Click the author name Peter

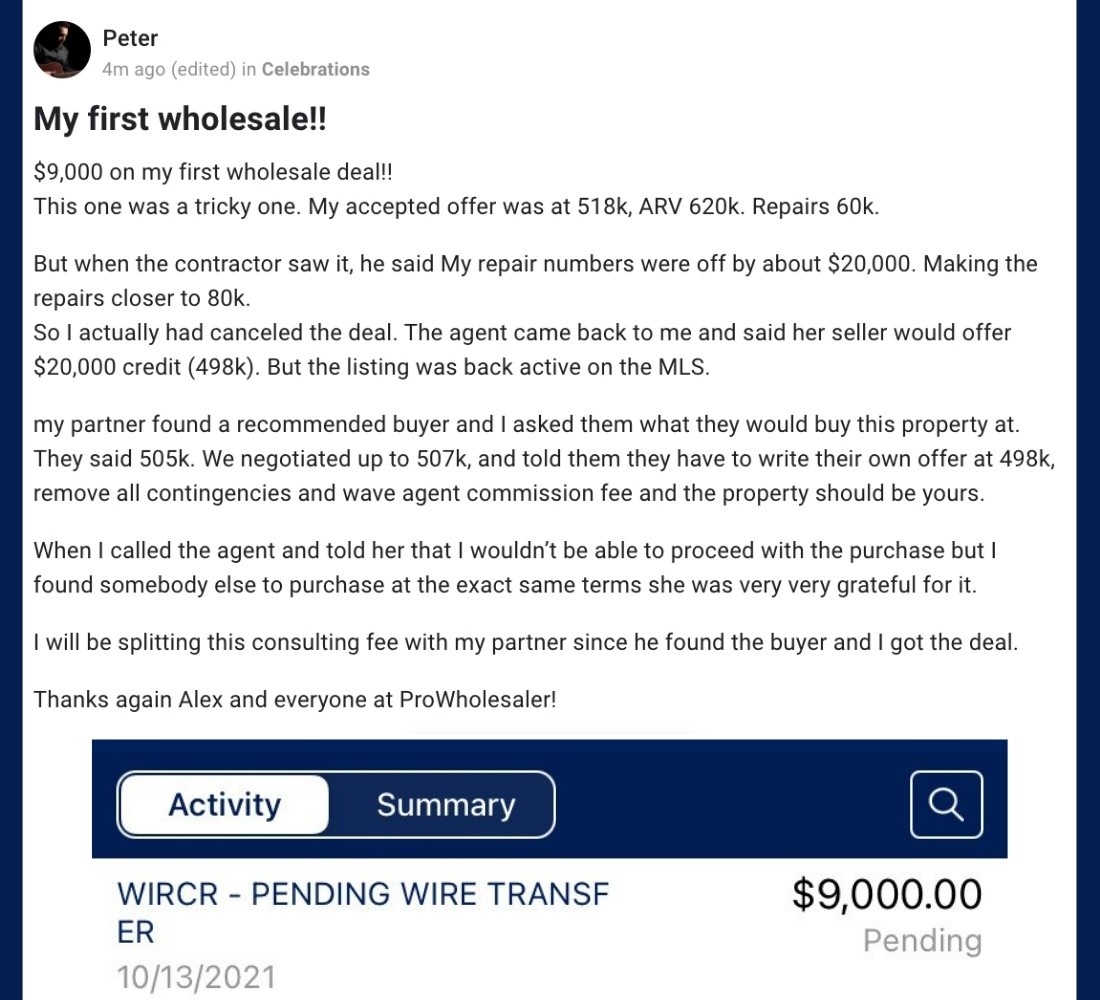click(130, 38)
